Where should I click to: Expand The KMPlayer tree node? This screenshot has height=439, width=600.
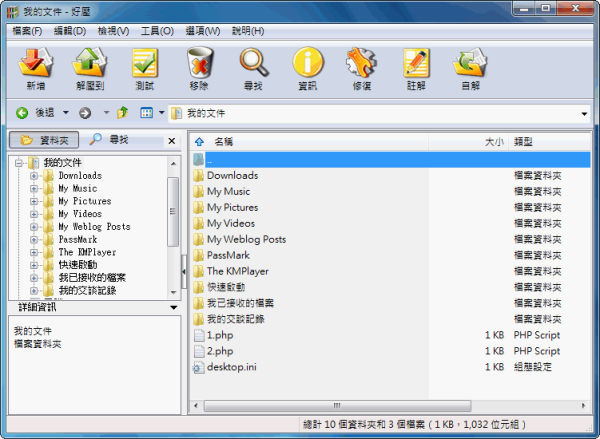pos(34,253)
